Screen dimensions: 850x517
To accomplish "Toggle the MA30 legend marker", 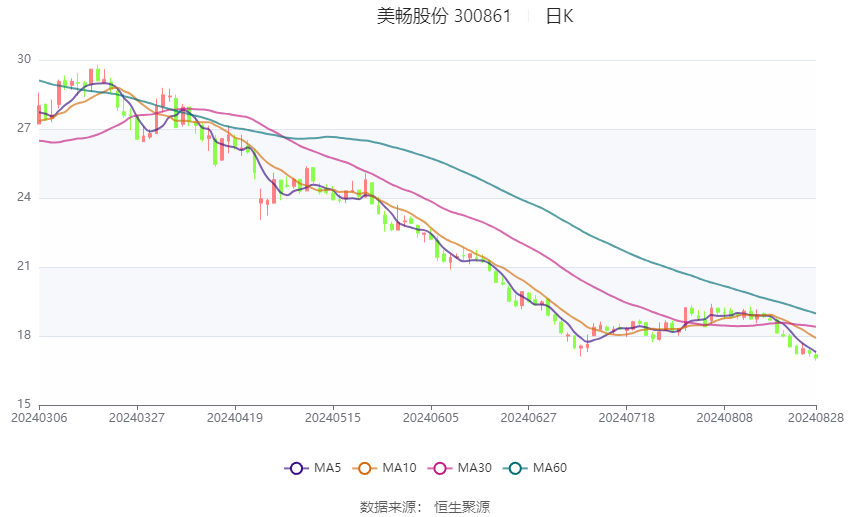I will [x=440, y=468].
